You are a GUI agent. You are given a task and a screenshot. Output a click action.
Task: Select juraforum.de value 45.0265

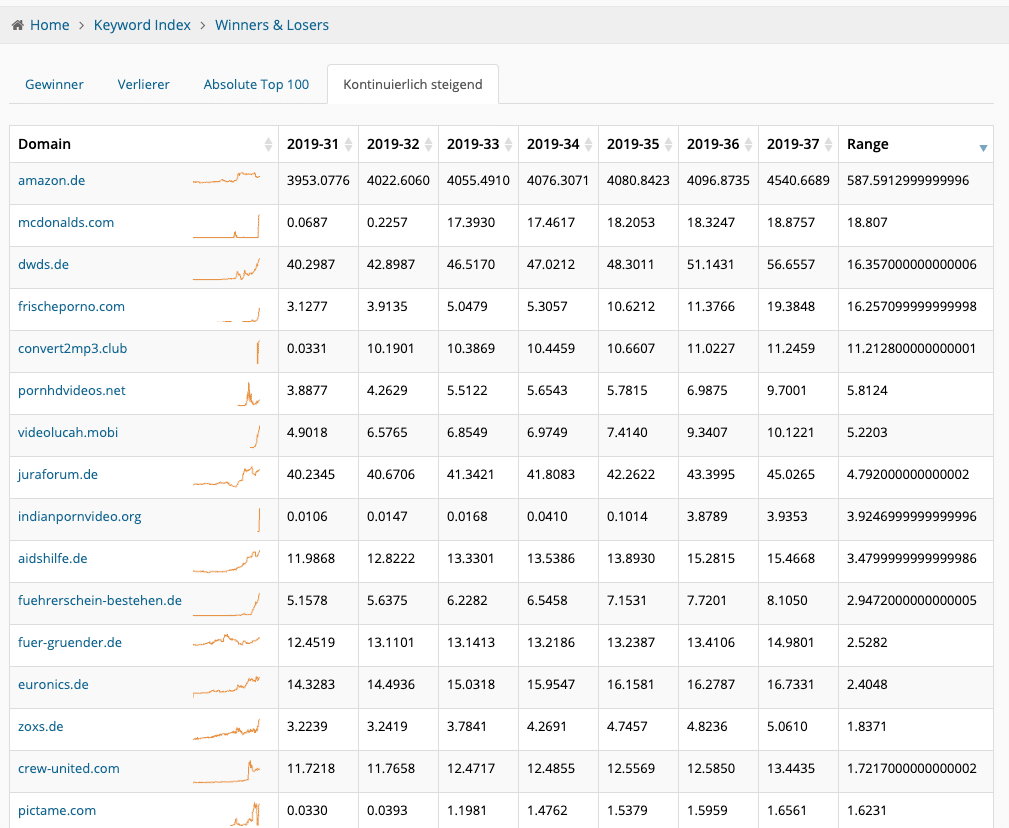tap(791, 475)
